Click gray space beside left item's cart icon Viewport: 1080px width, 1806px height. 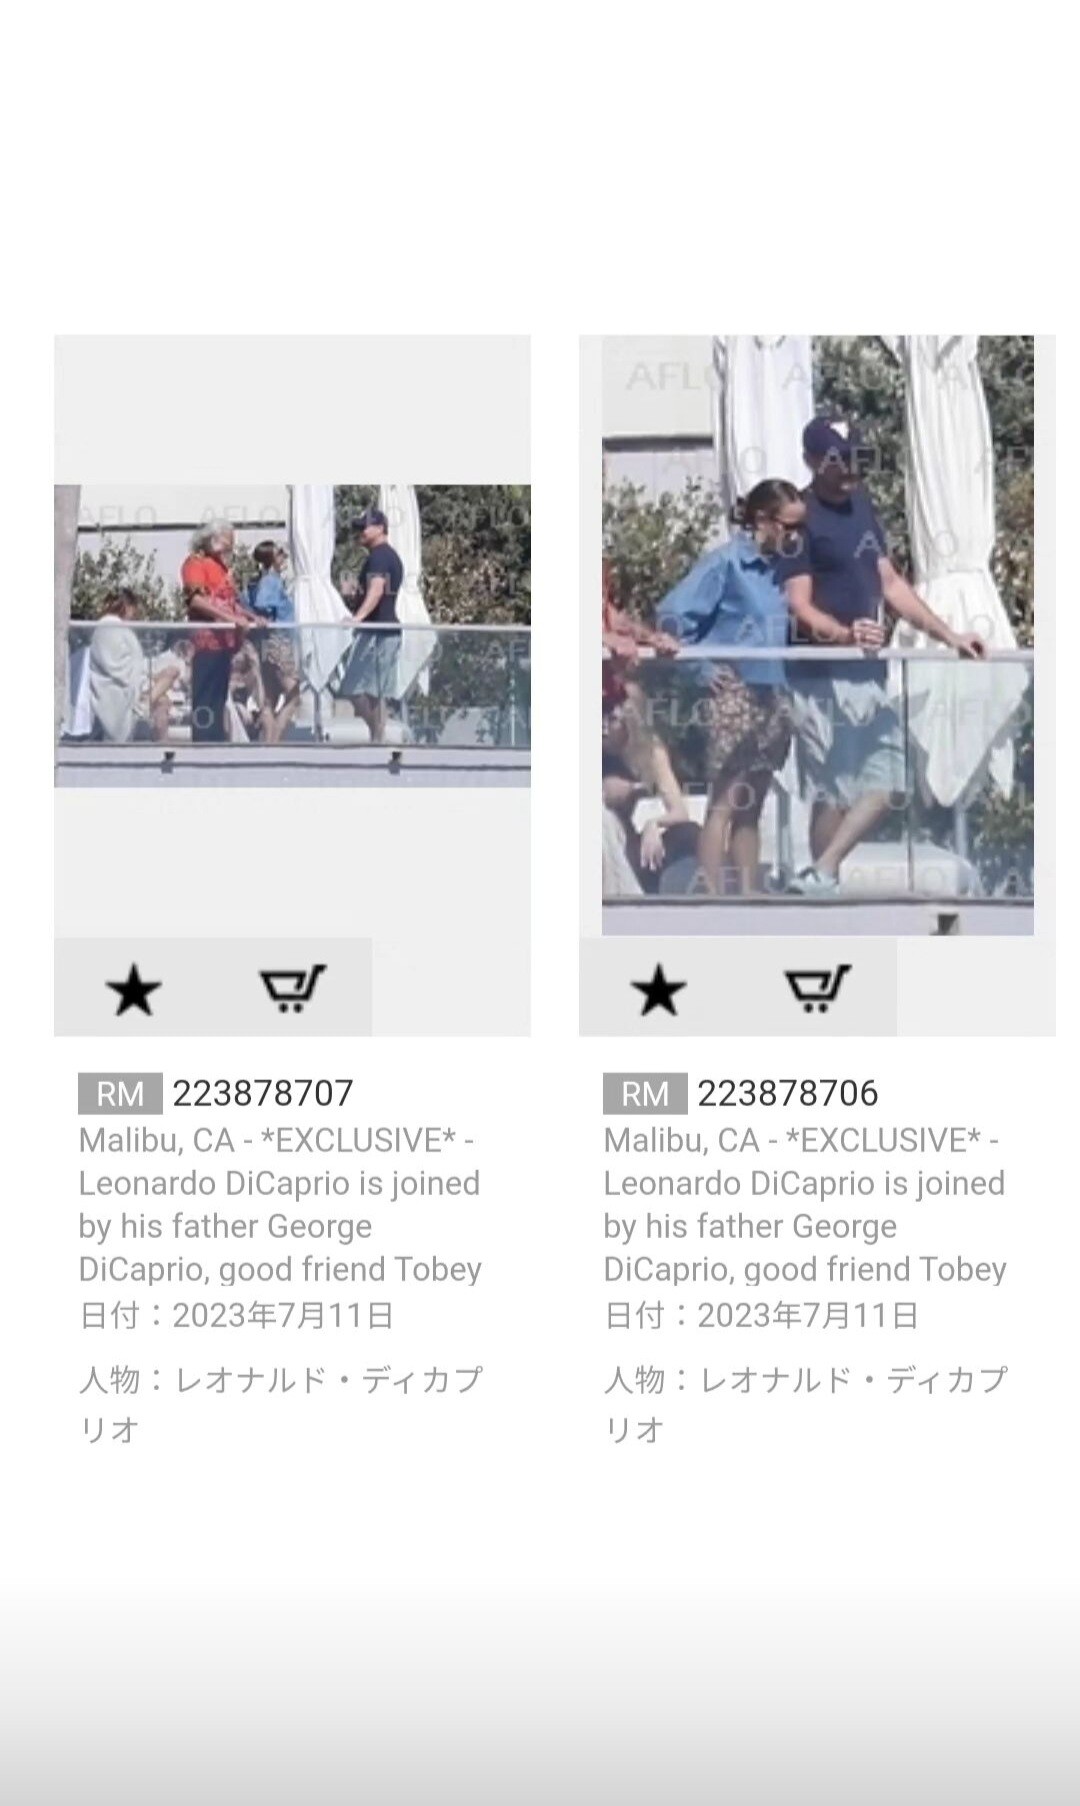[x=451, y=987]
